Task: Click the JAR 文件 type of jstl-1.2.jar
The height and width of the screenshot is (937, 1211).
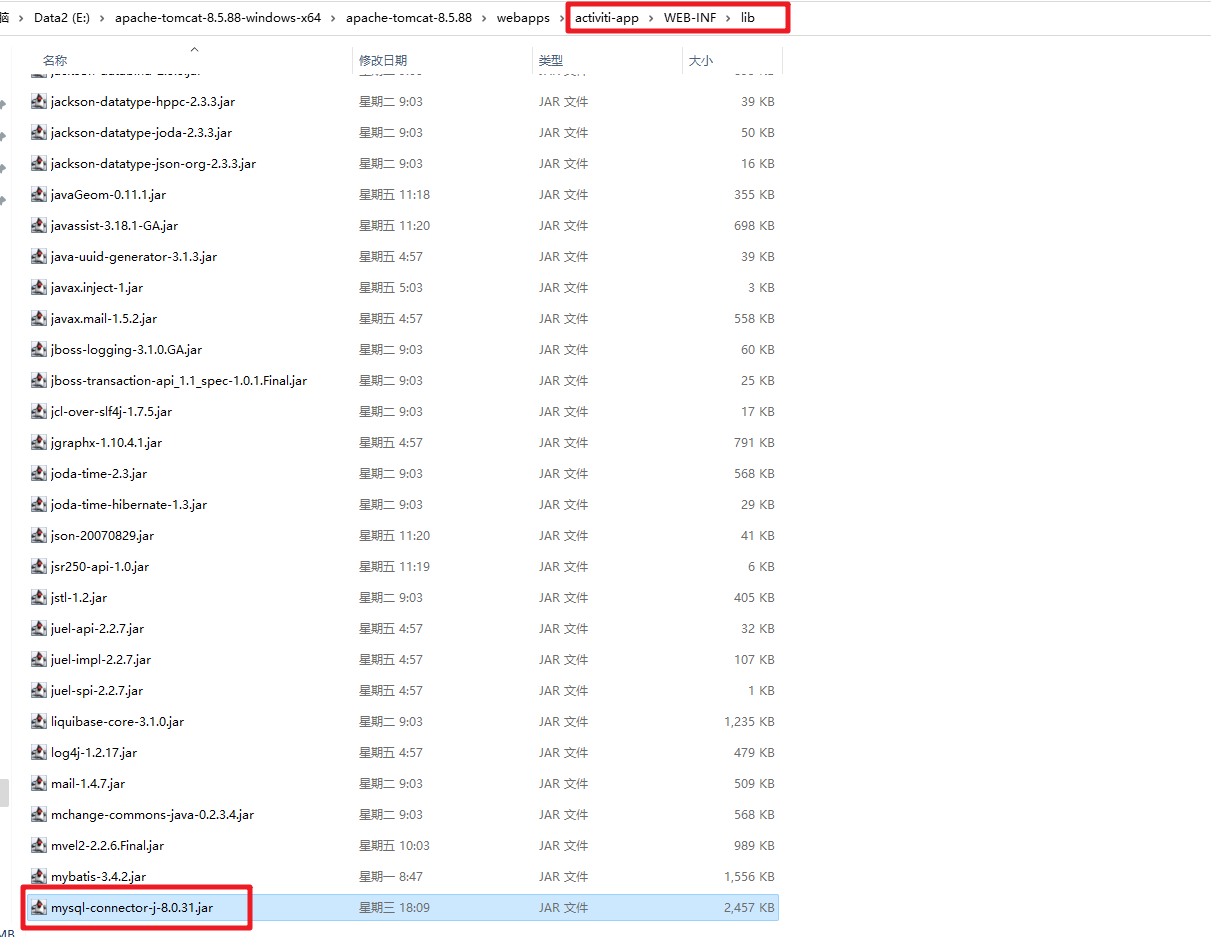Action: point(563,598)
